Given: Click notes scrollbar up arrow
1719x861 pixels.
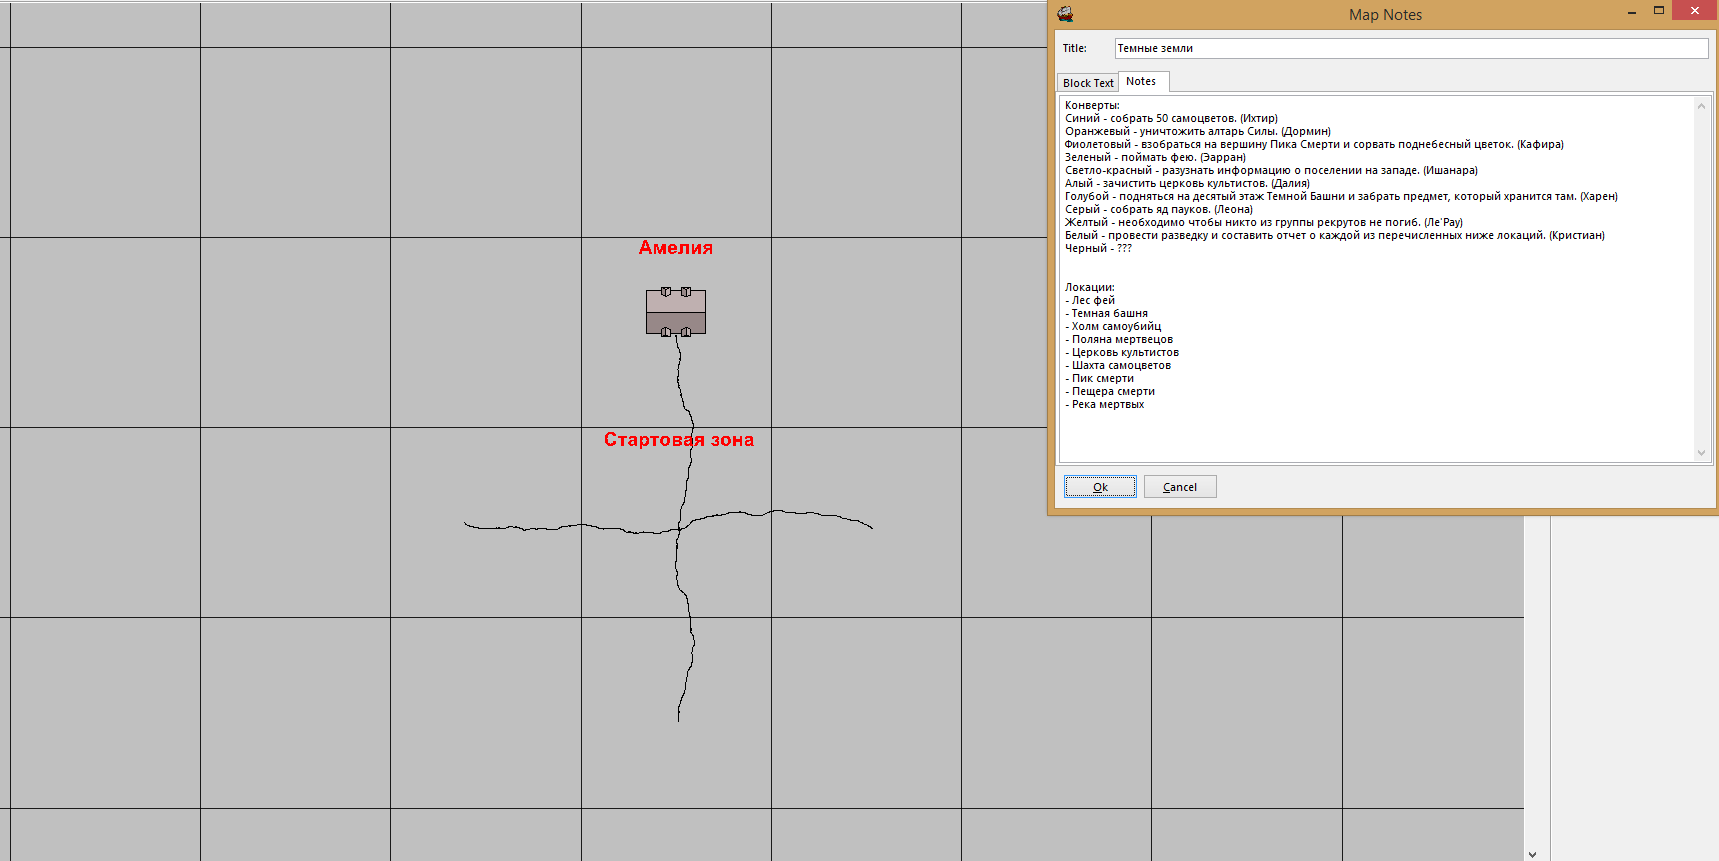Looking at the screenshot, I should click(1701, 105).
